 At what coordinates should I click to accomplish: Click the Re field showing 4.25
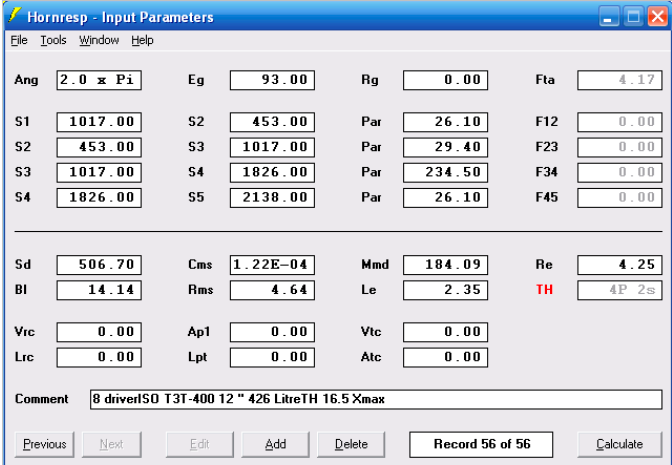[619, 265]
